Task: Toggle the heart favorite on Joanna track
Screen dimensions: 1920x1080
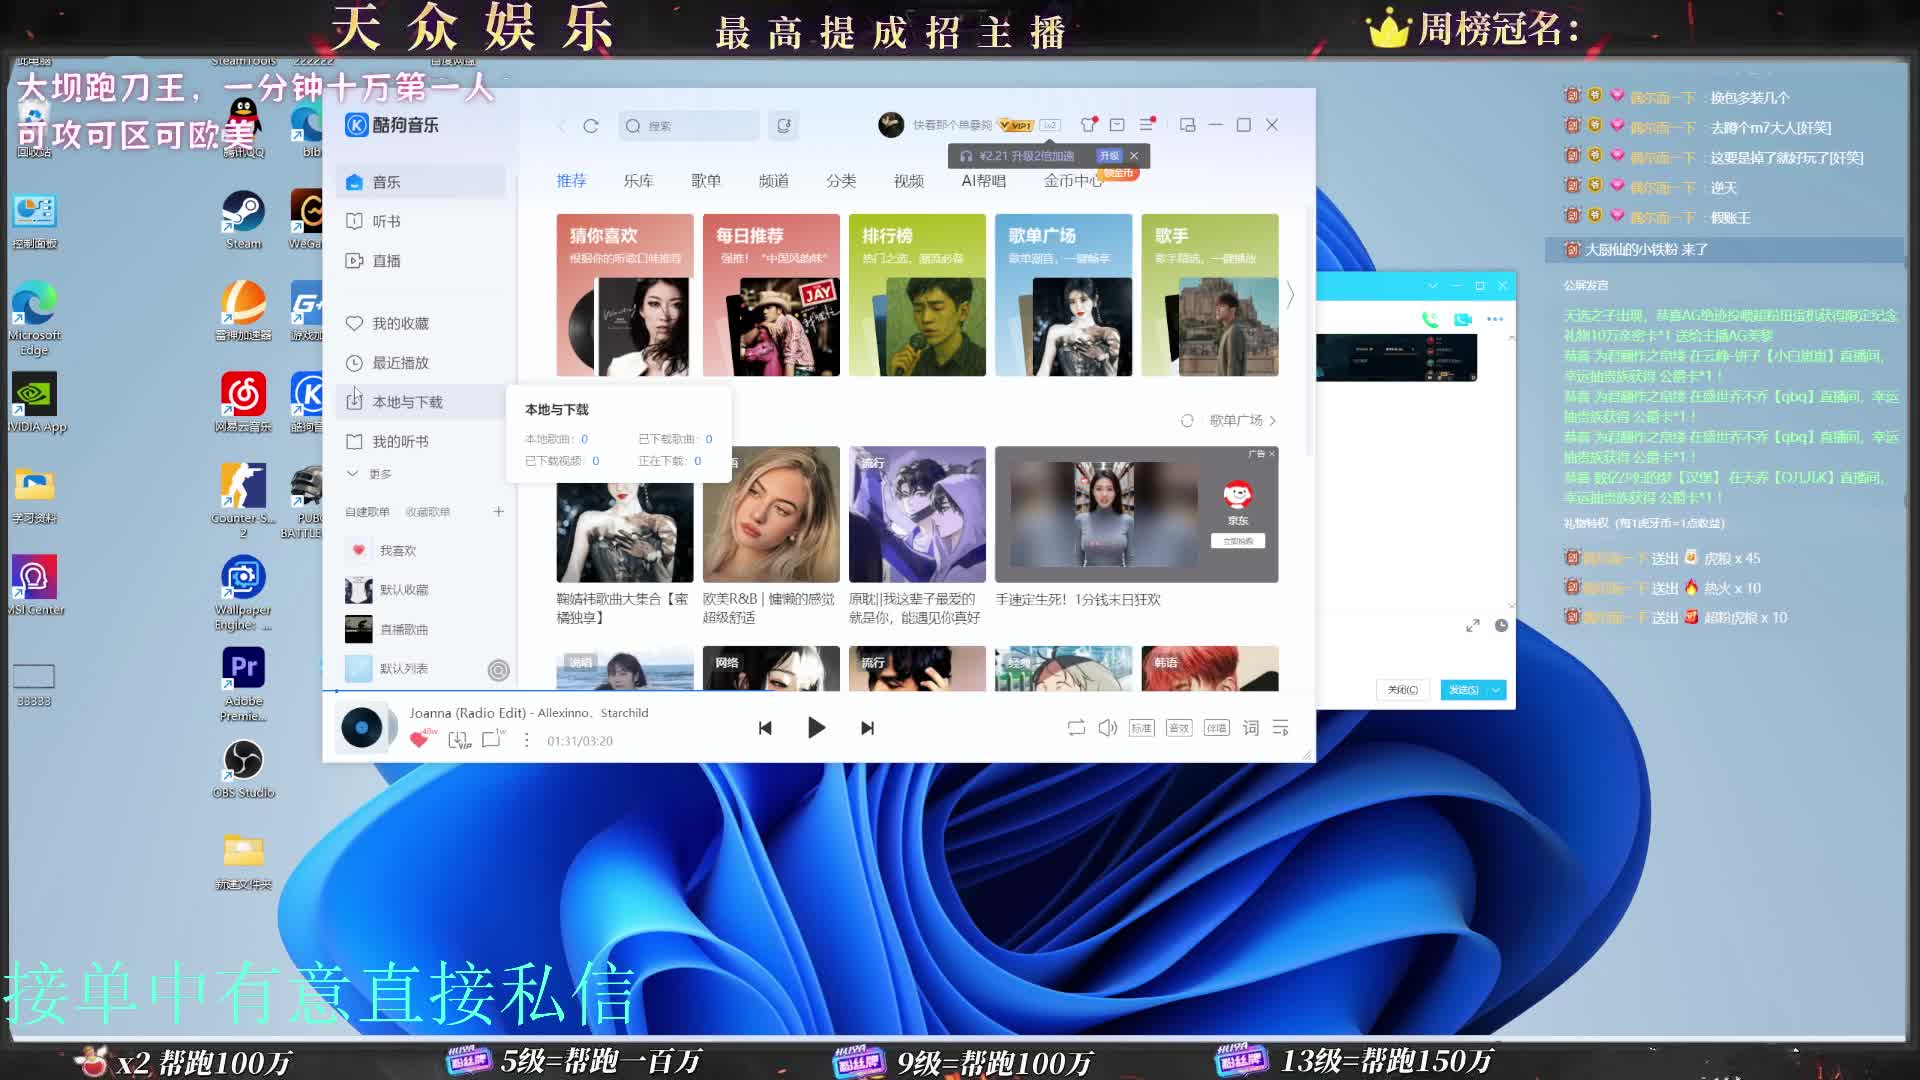Action: (x=419, y=740)
